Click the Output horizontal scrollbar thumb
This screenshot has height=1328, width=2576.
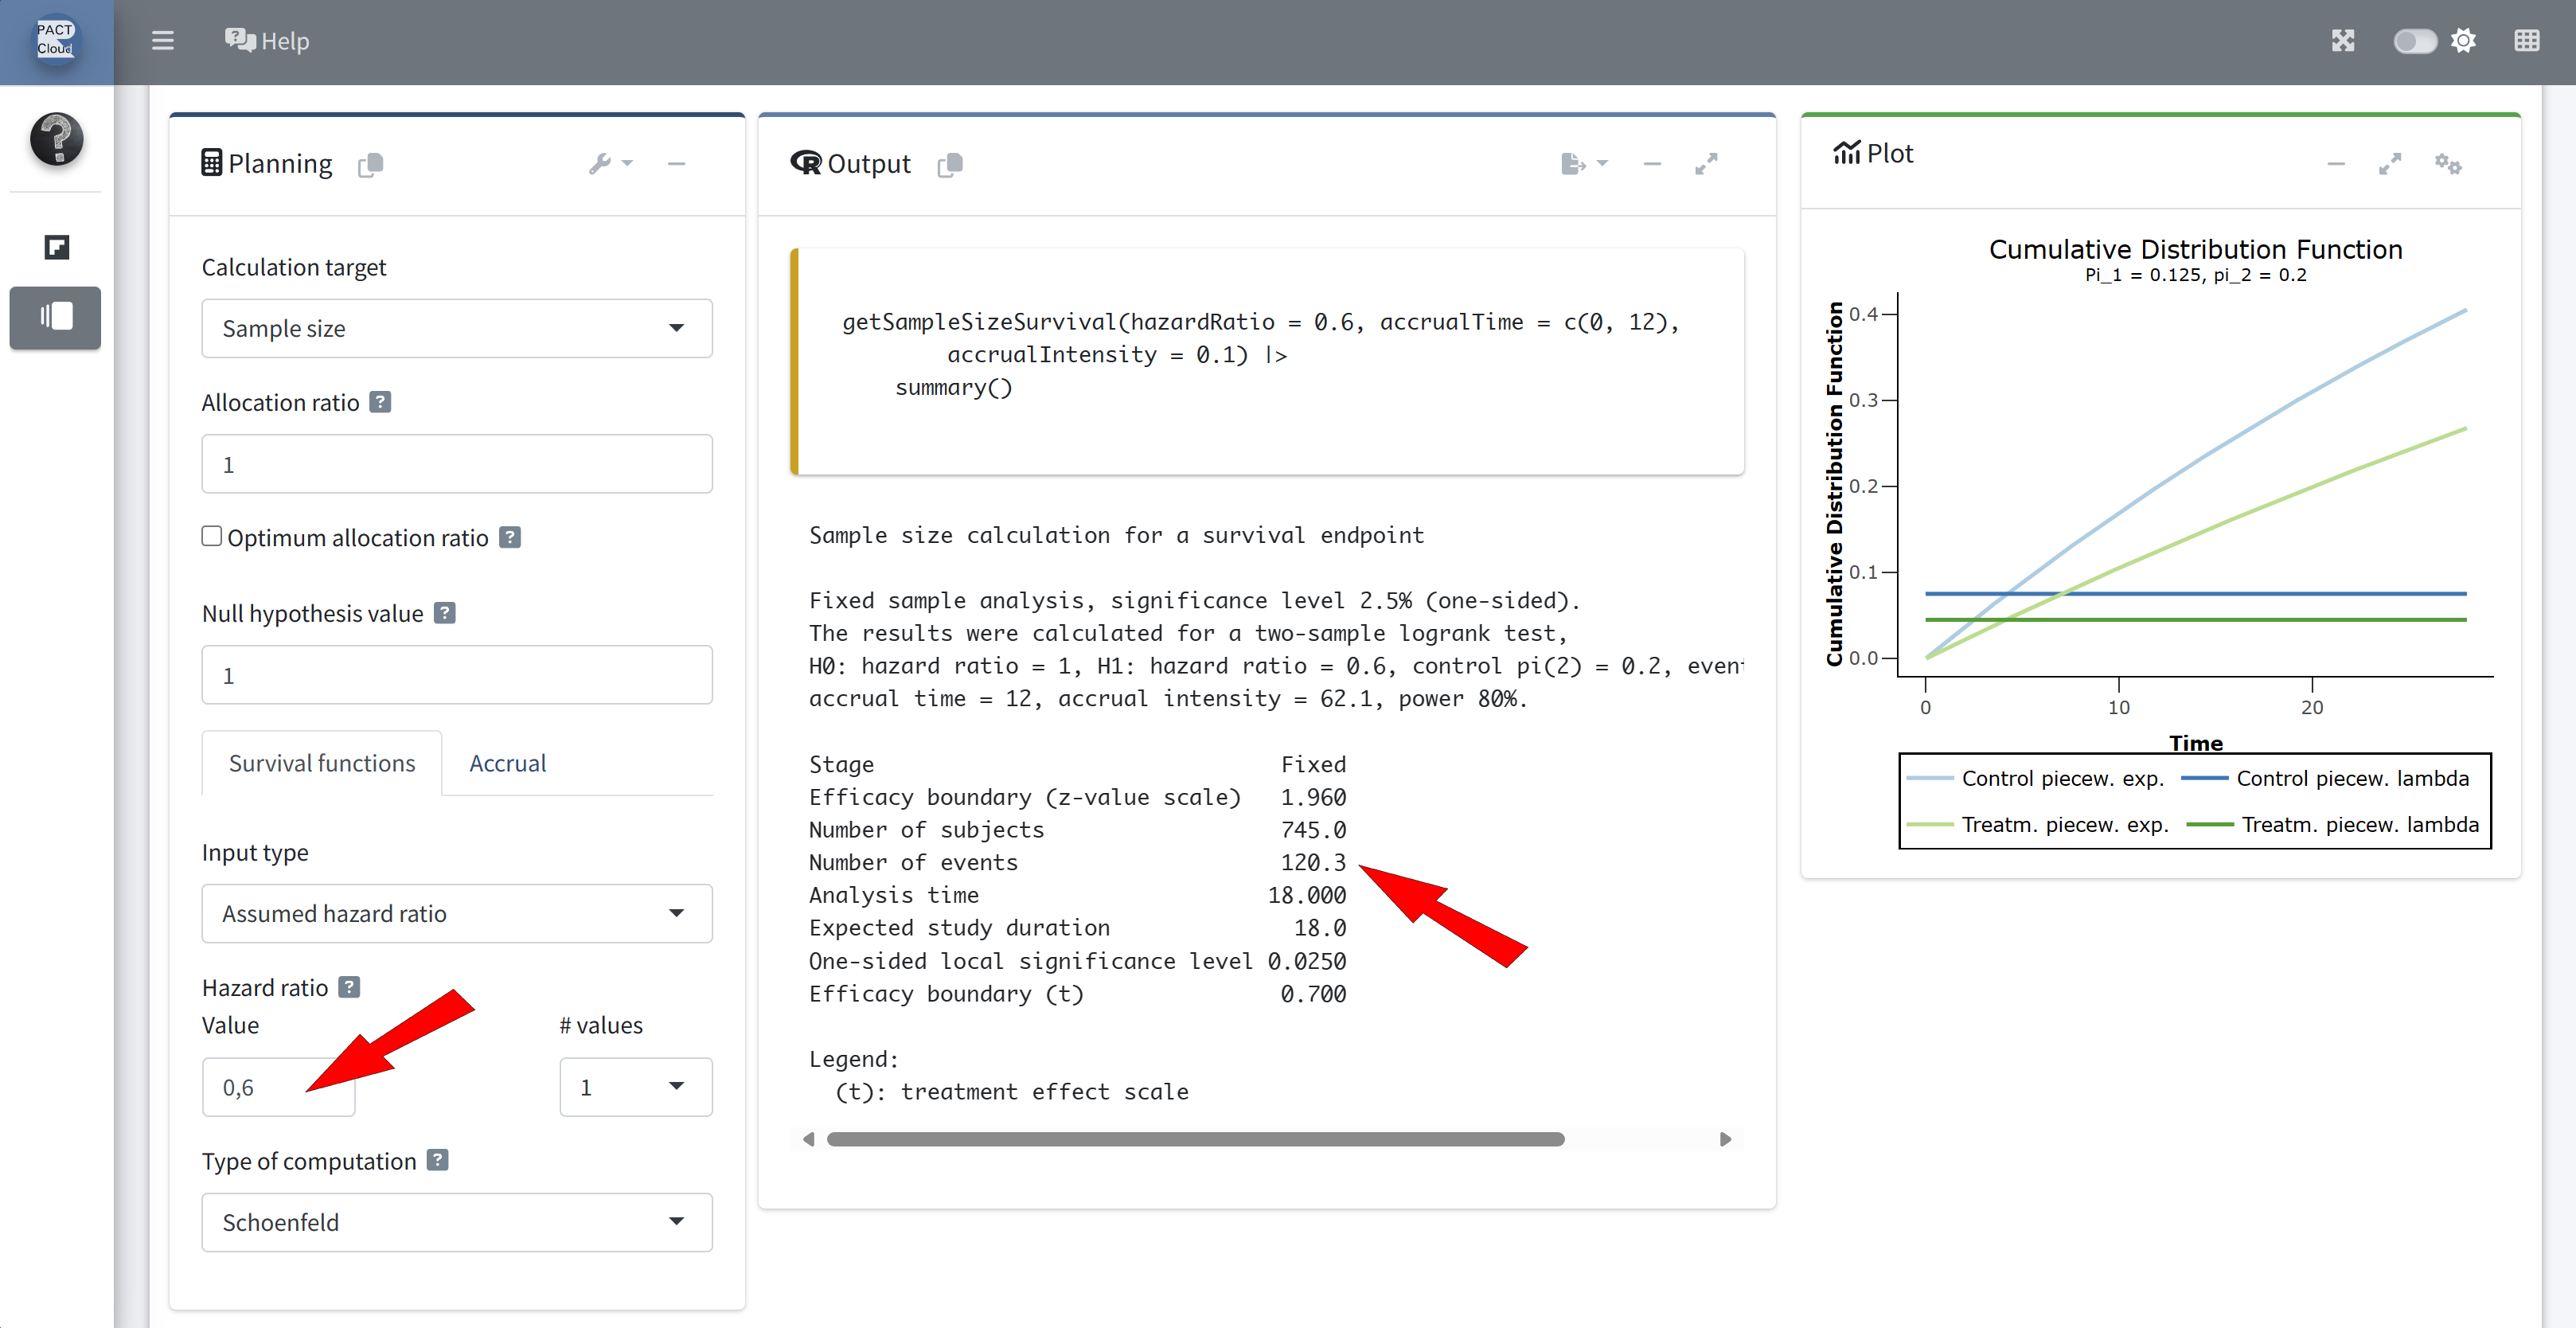[1195, 1139]
